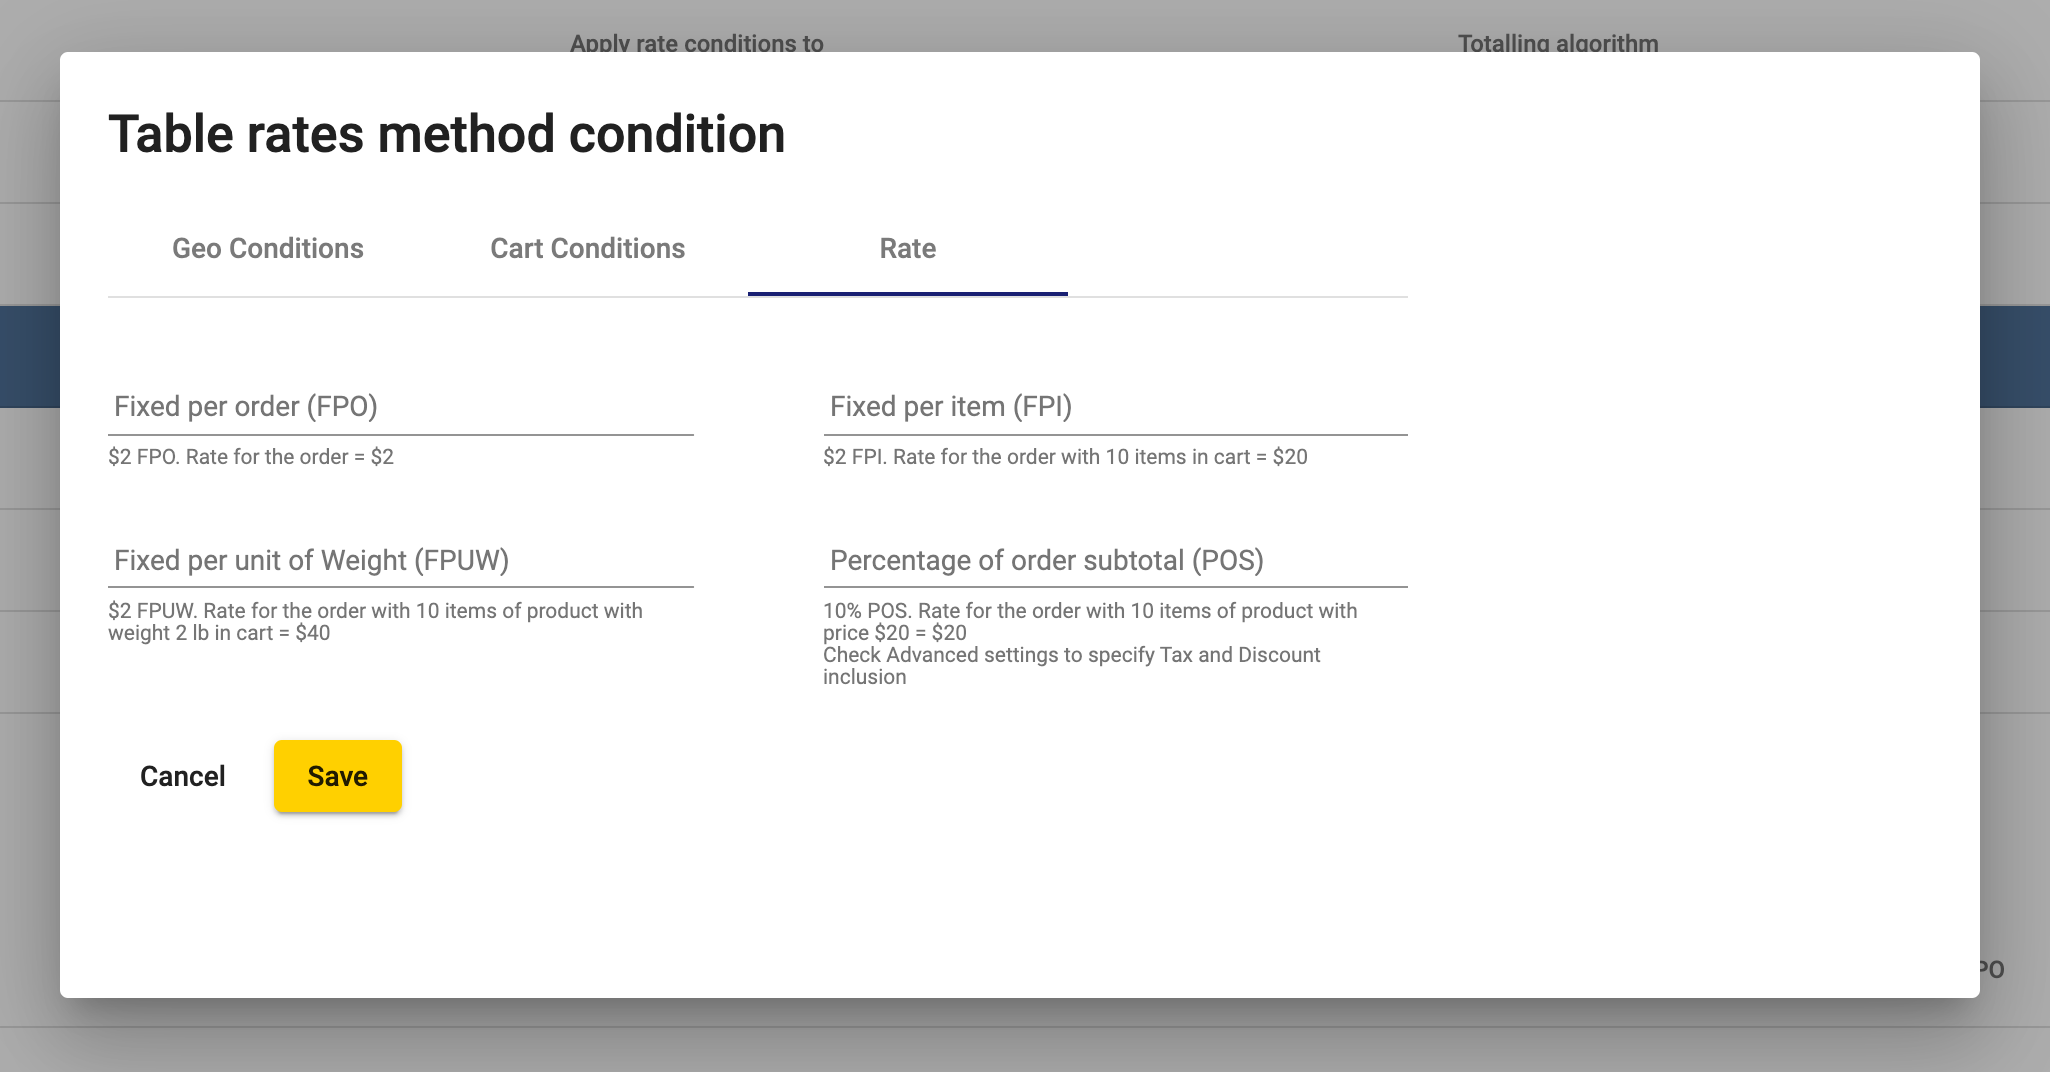Click the '$2 FPI' example hint text
The width and height of the screenshot is (2050, 1072).
tap(1065, 457)
